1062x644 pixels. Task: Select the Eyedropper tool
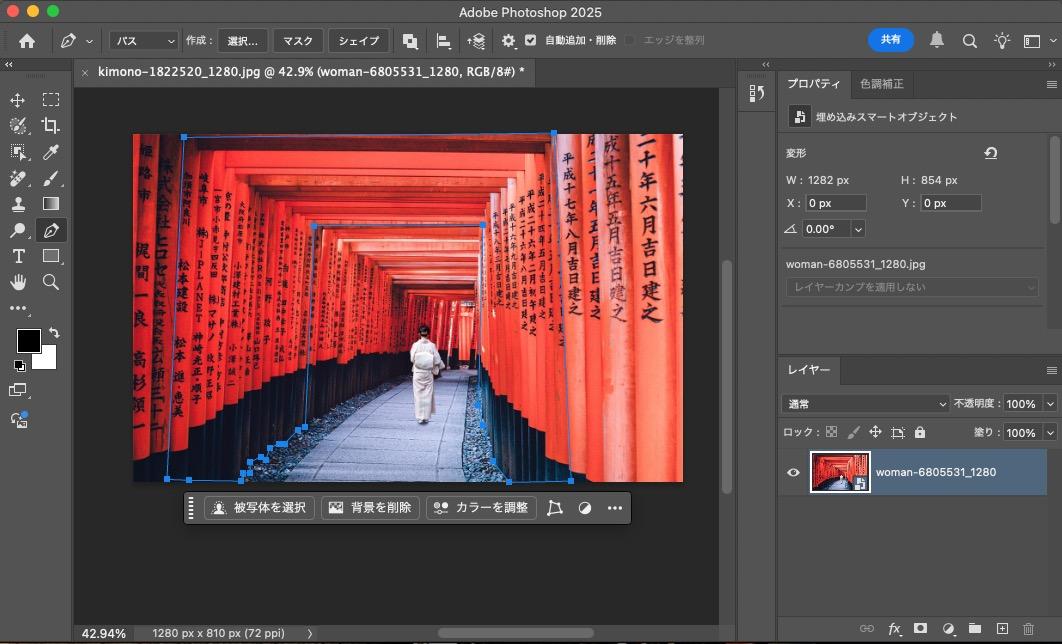(x=51, y=152)
